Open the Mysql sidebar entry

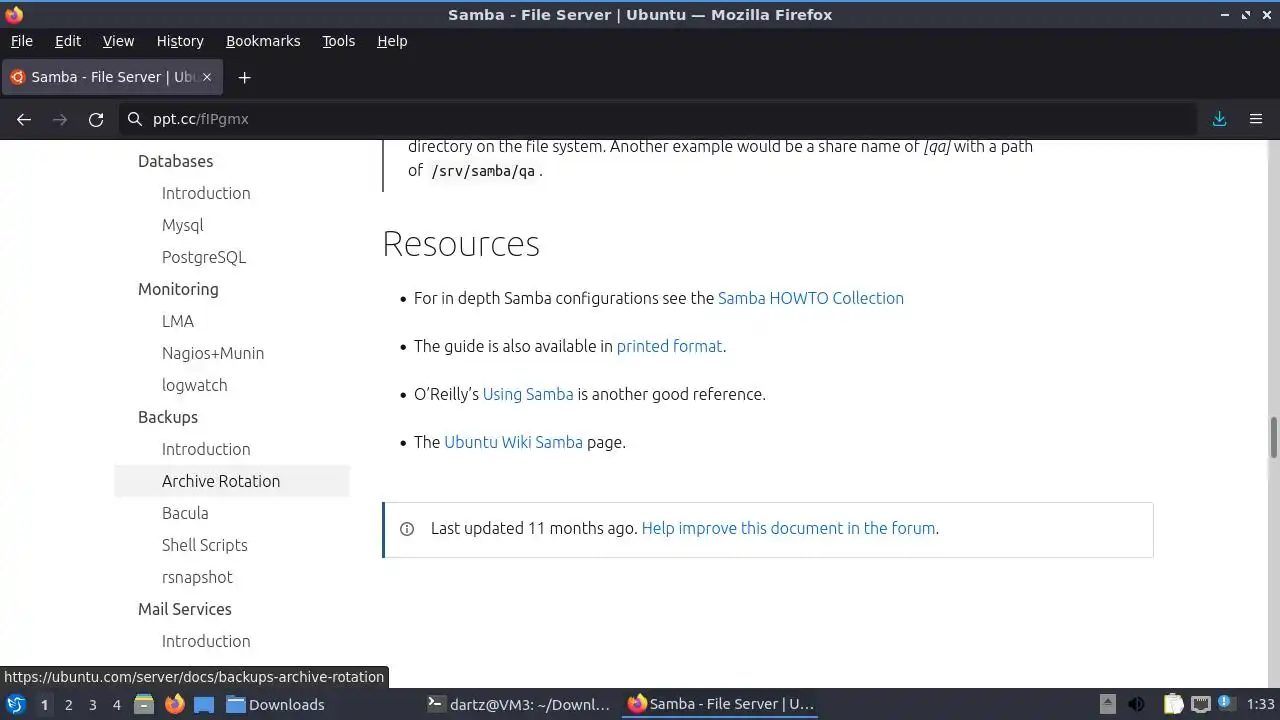pyautogui.click(x=182, y=225)
